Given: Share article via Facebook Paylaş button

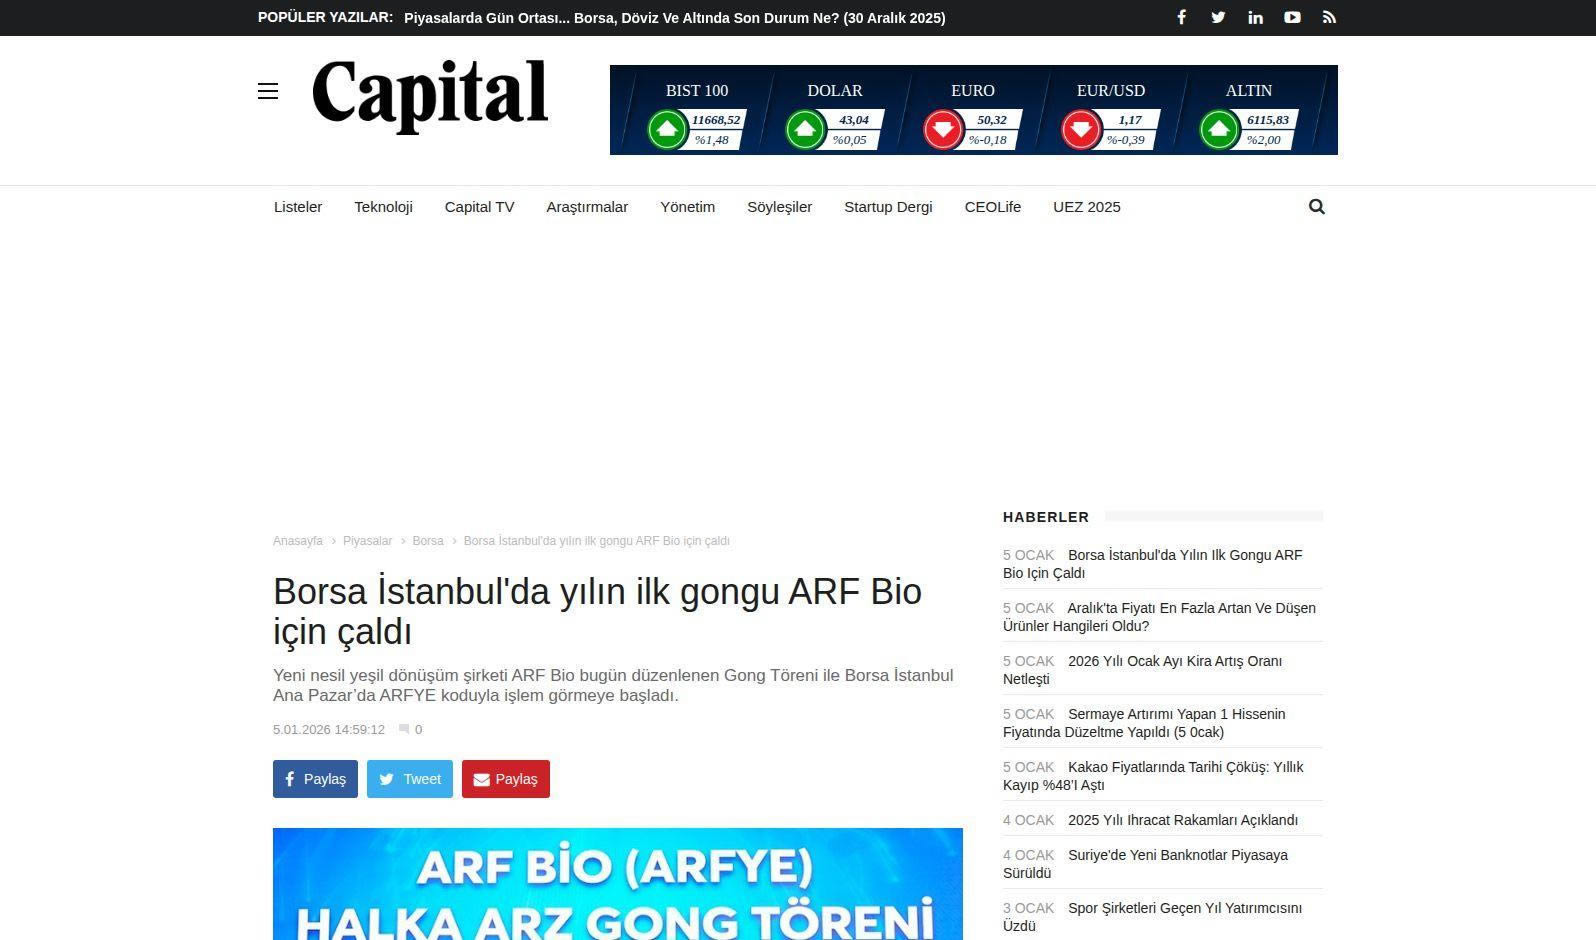Looking at the screenshot, I should click(315, 779).
